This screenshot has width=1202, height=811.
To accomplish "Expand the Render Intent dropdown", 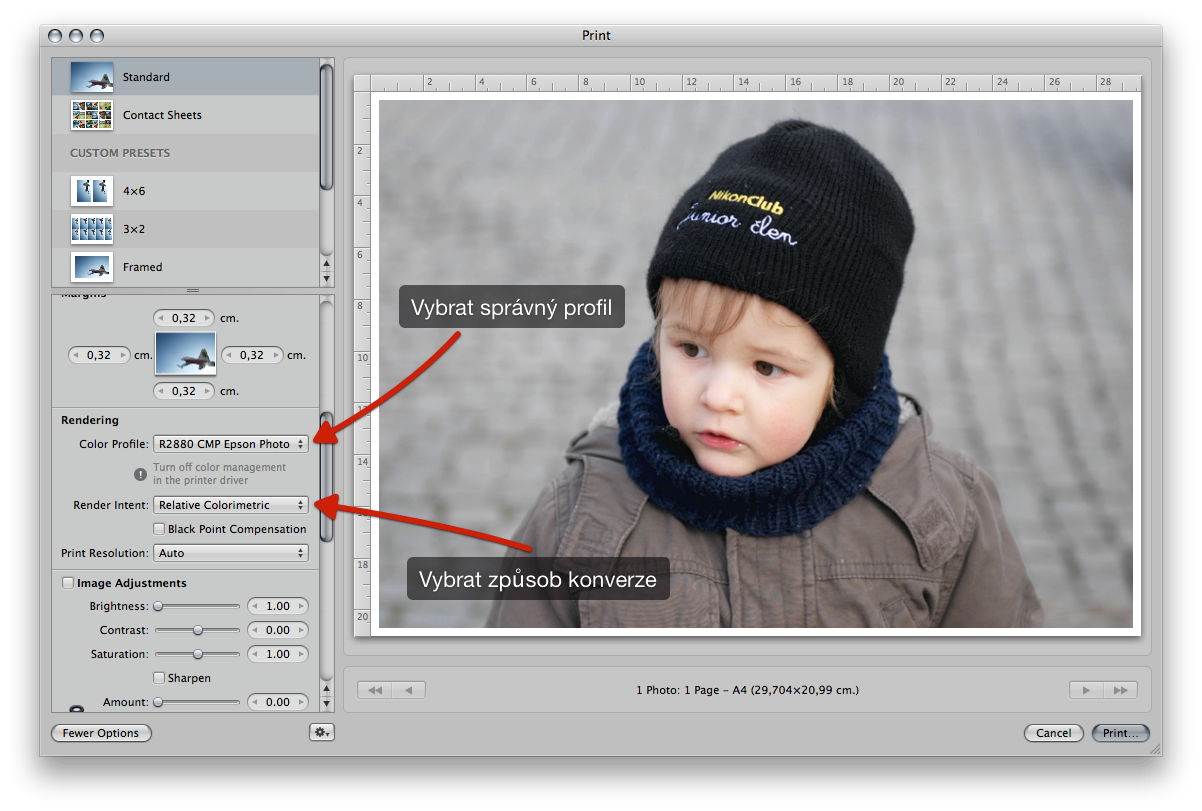I will click(230, 505).
